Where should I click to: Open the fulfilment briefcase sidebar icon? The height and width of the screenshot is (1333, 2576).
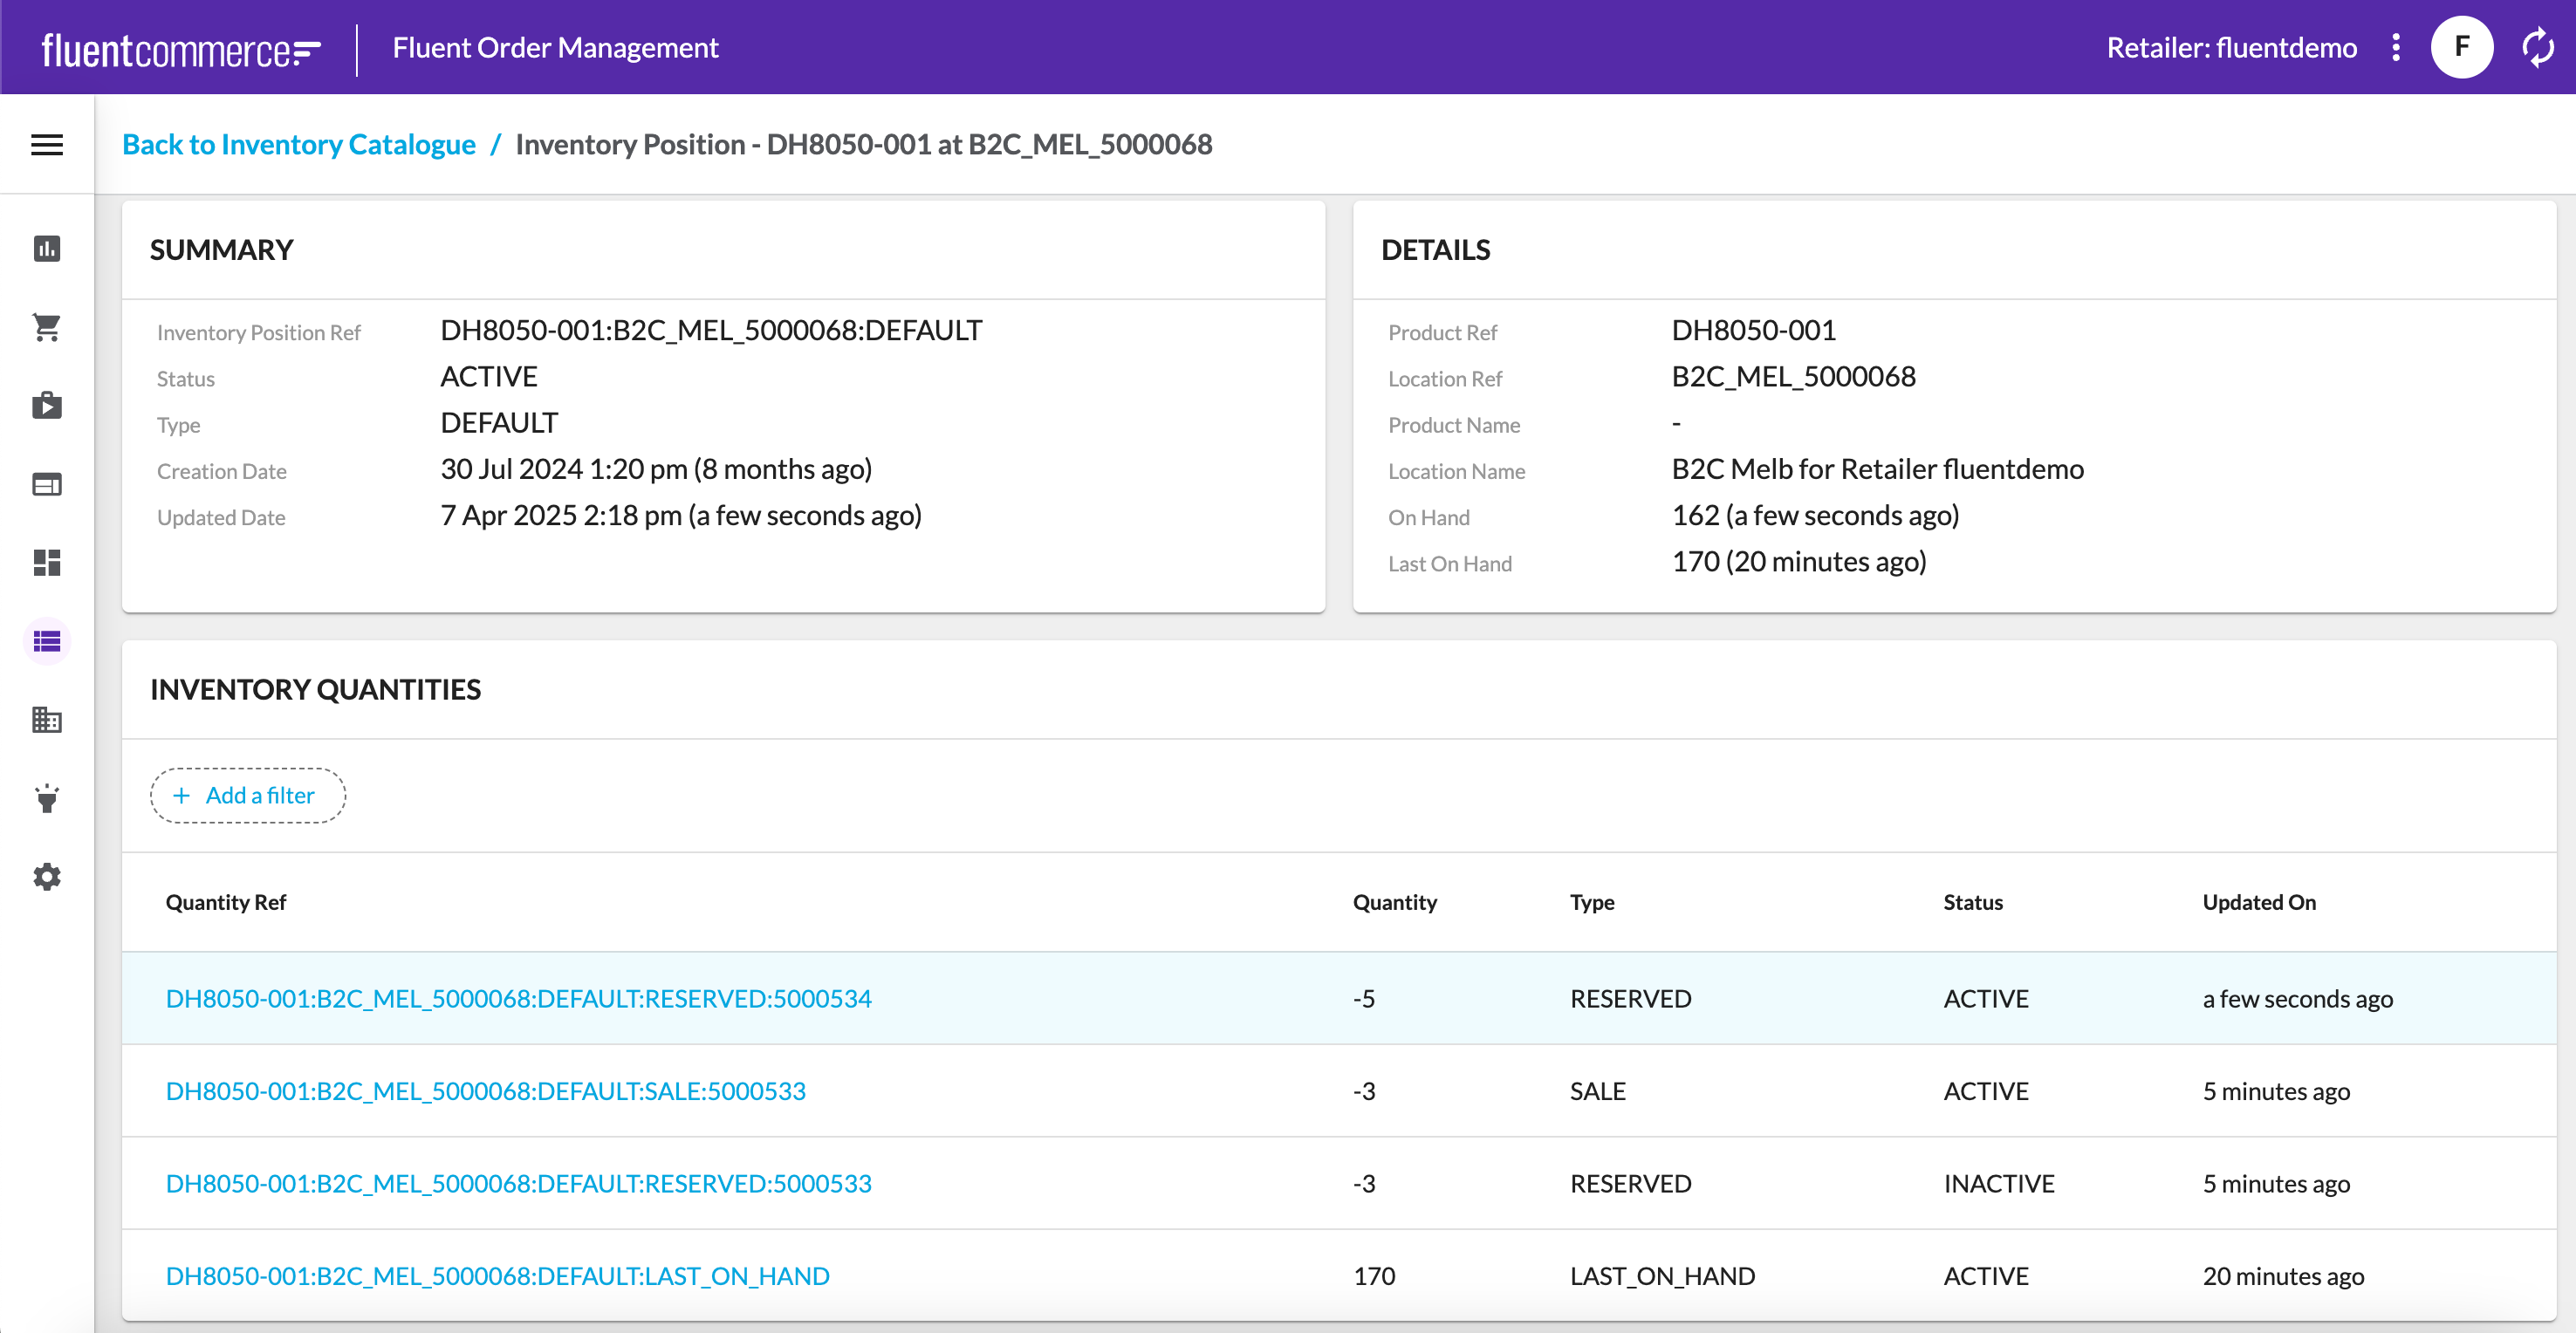point(47,405)
